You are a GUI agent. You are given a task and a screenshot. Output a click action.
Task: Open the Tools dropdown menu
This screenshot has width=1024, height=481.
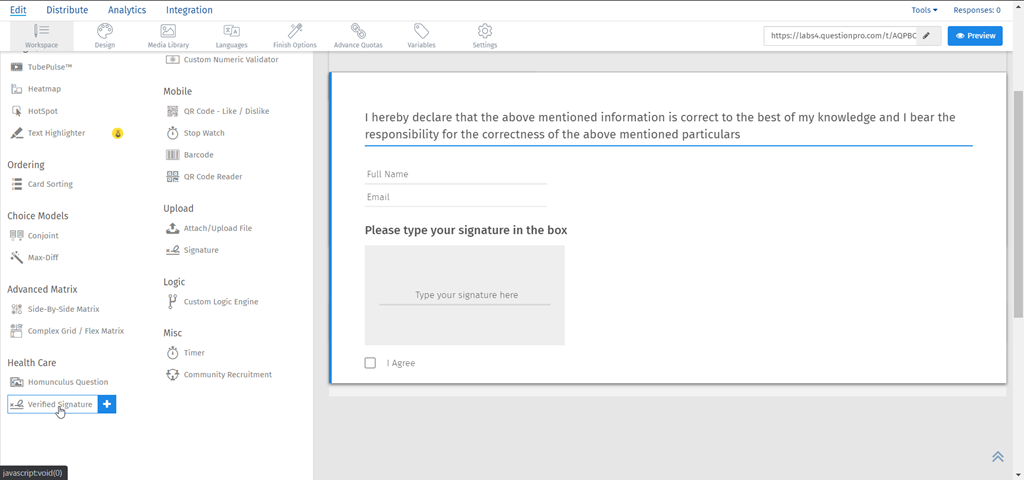pyautogui.click(x=924, y=10)
